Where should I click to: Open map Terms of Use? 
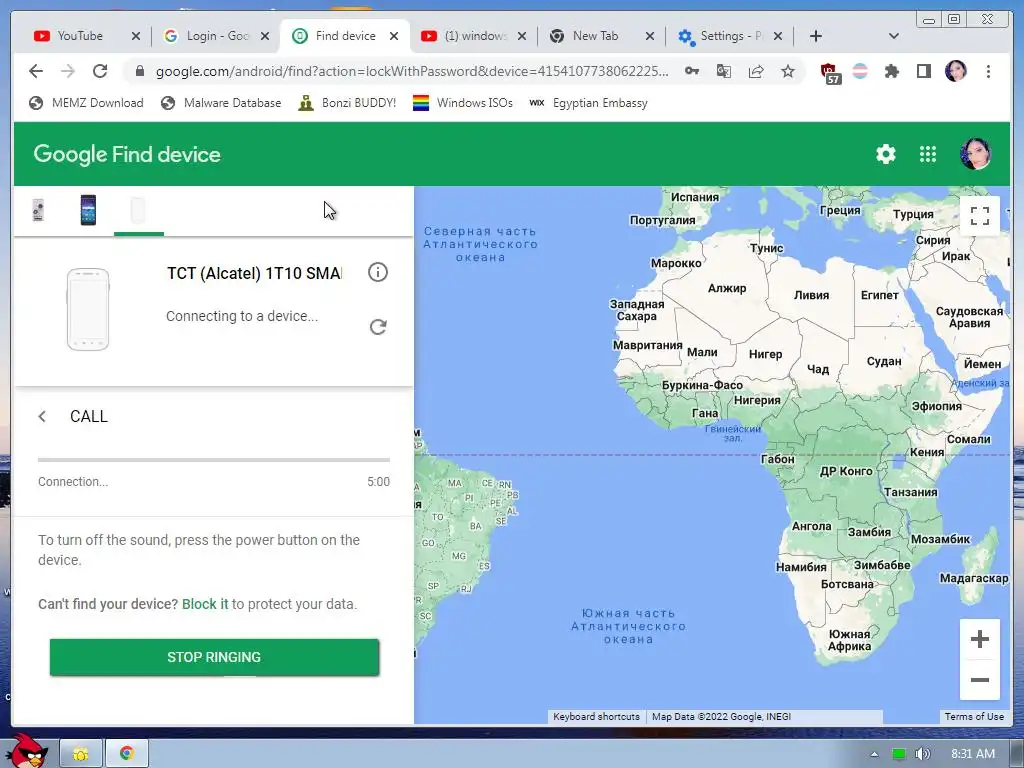click(x=974, y=716)
